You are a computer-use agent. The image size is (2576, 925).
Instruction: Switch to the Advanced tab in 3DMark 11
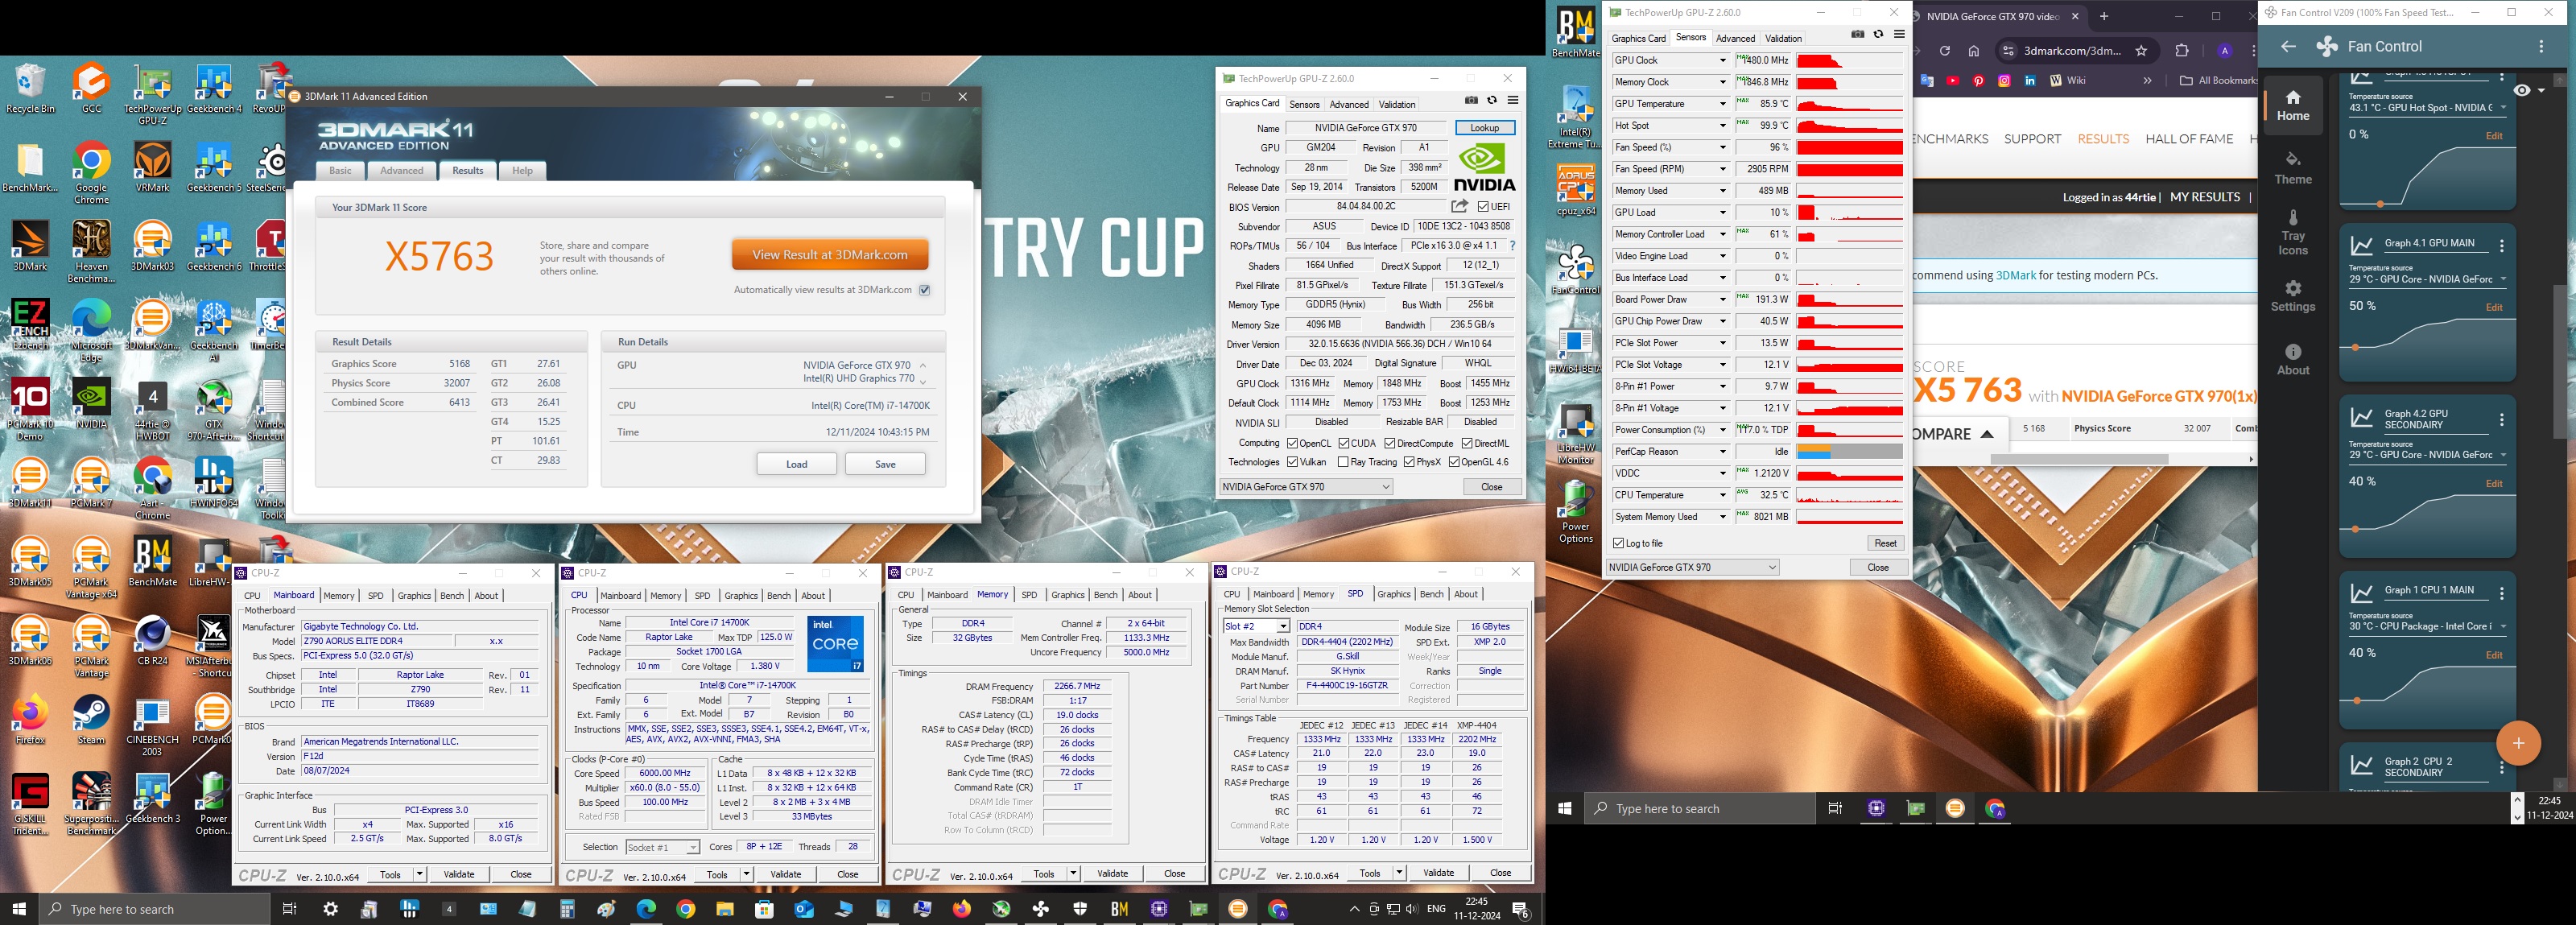point(402,171)
